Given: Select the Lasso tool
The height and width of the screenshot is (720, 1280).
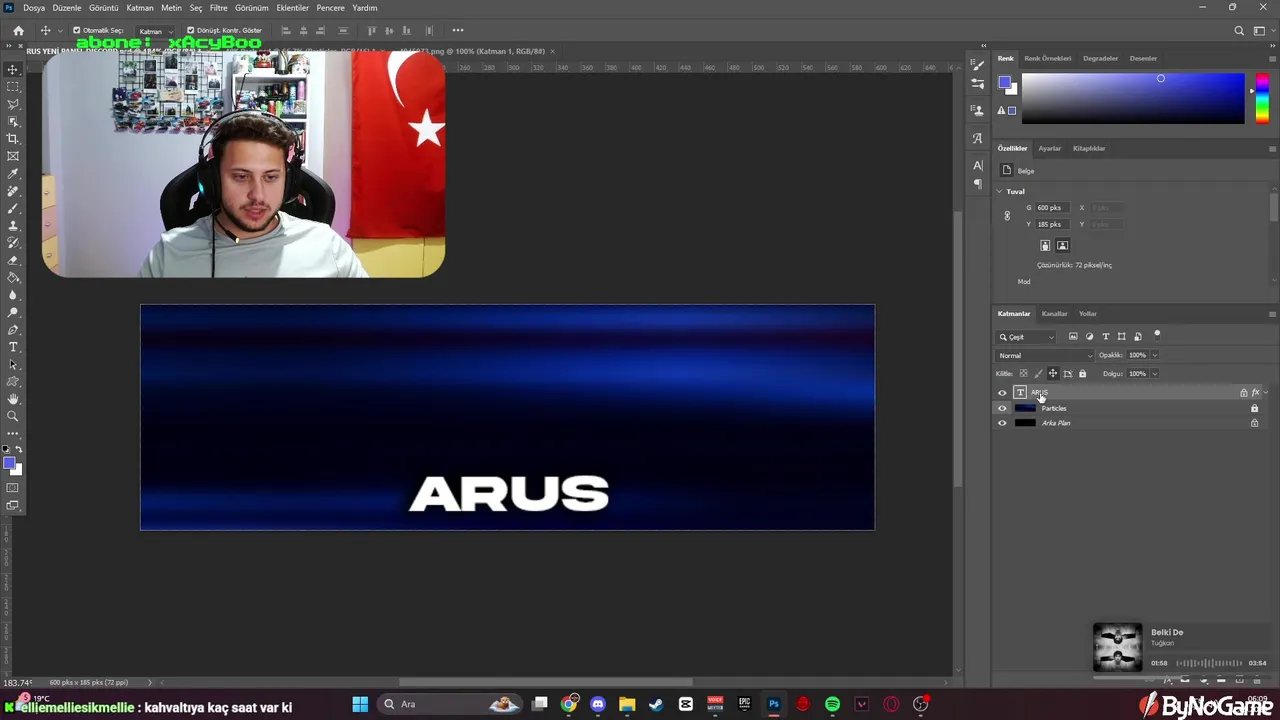Looking at the screenshot, I should click(13, 104).
